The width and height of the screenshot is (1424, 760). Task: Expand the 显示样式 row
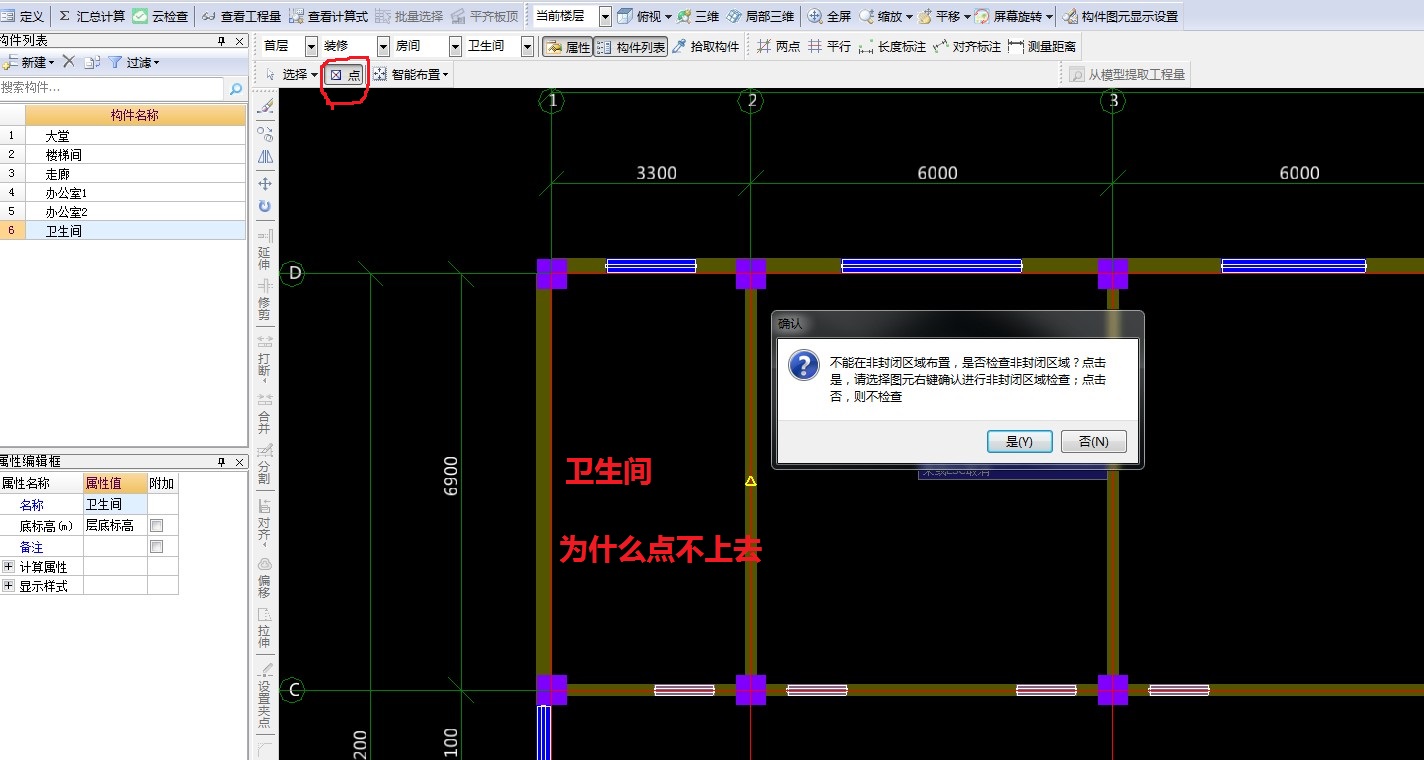tap(8, 586)
